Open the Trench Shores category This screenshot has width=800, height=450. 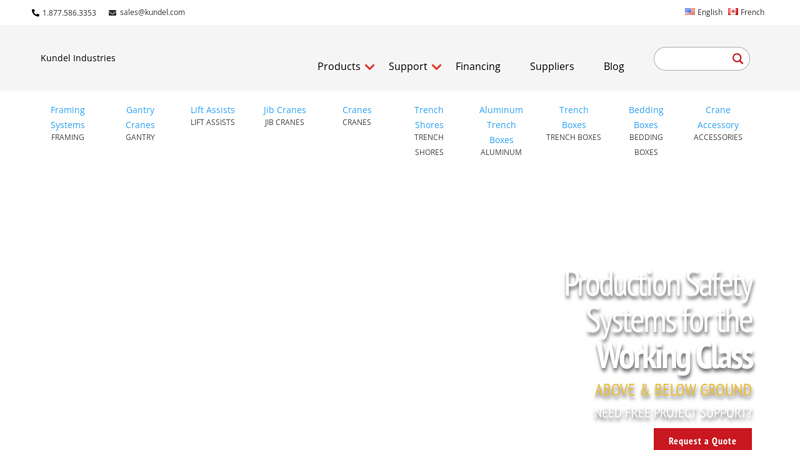(429, 117)
